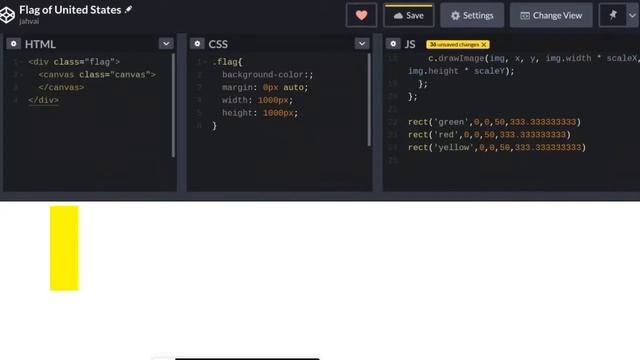Click the closing </div> tag
The width and height of the screenshot is (640, 360).
pos(44,100)
